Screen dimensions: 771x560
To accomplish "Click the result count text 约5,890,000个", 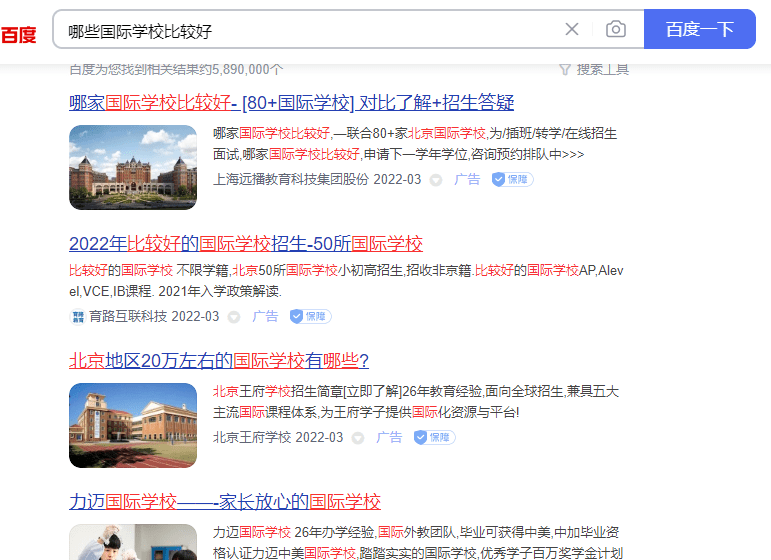I will pyautogui.click(x=241, y=69).
